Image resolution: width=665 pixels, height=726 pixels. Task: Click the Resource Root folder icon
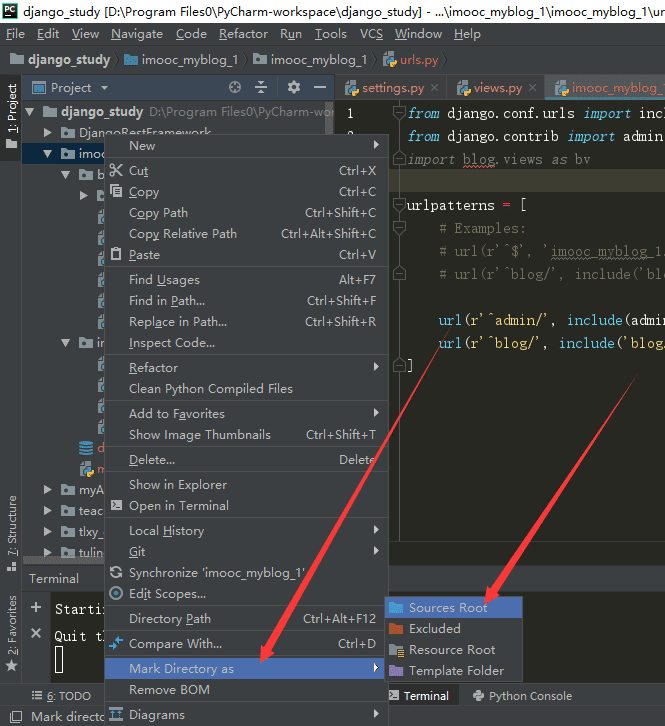[396, 650]
